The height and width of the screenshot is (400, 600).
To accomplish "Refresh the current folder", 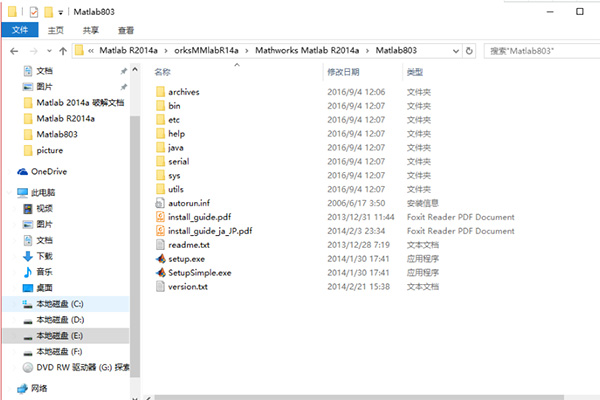I will pyautogui.click(x=469, y=51).
